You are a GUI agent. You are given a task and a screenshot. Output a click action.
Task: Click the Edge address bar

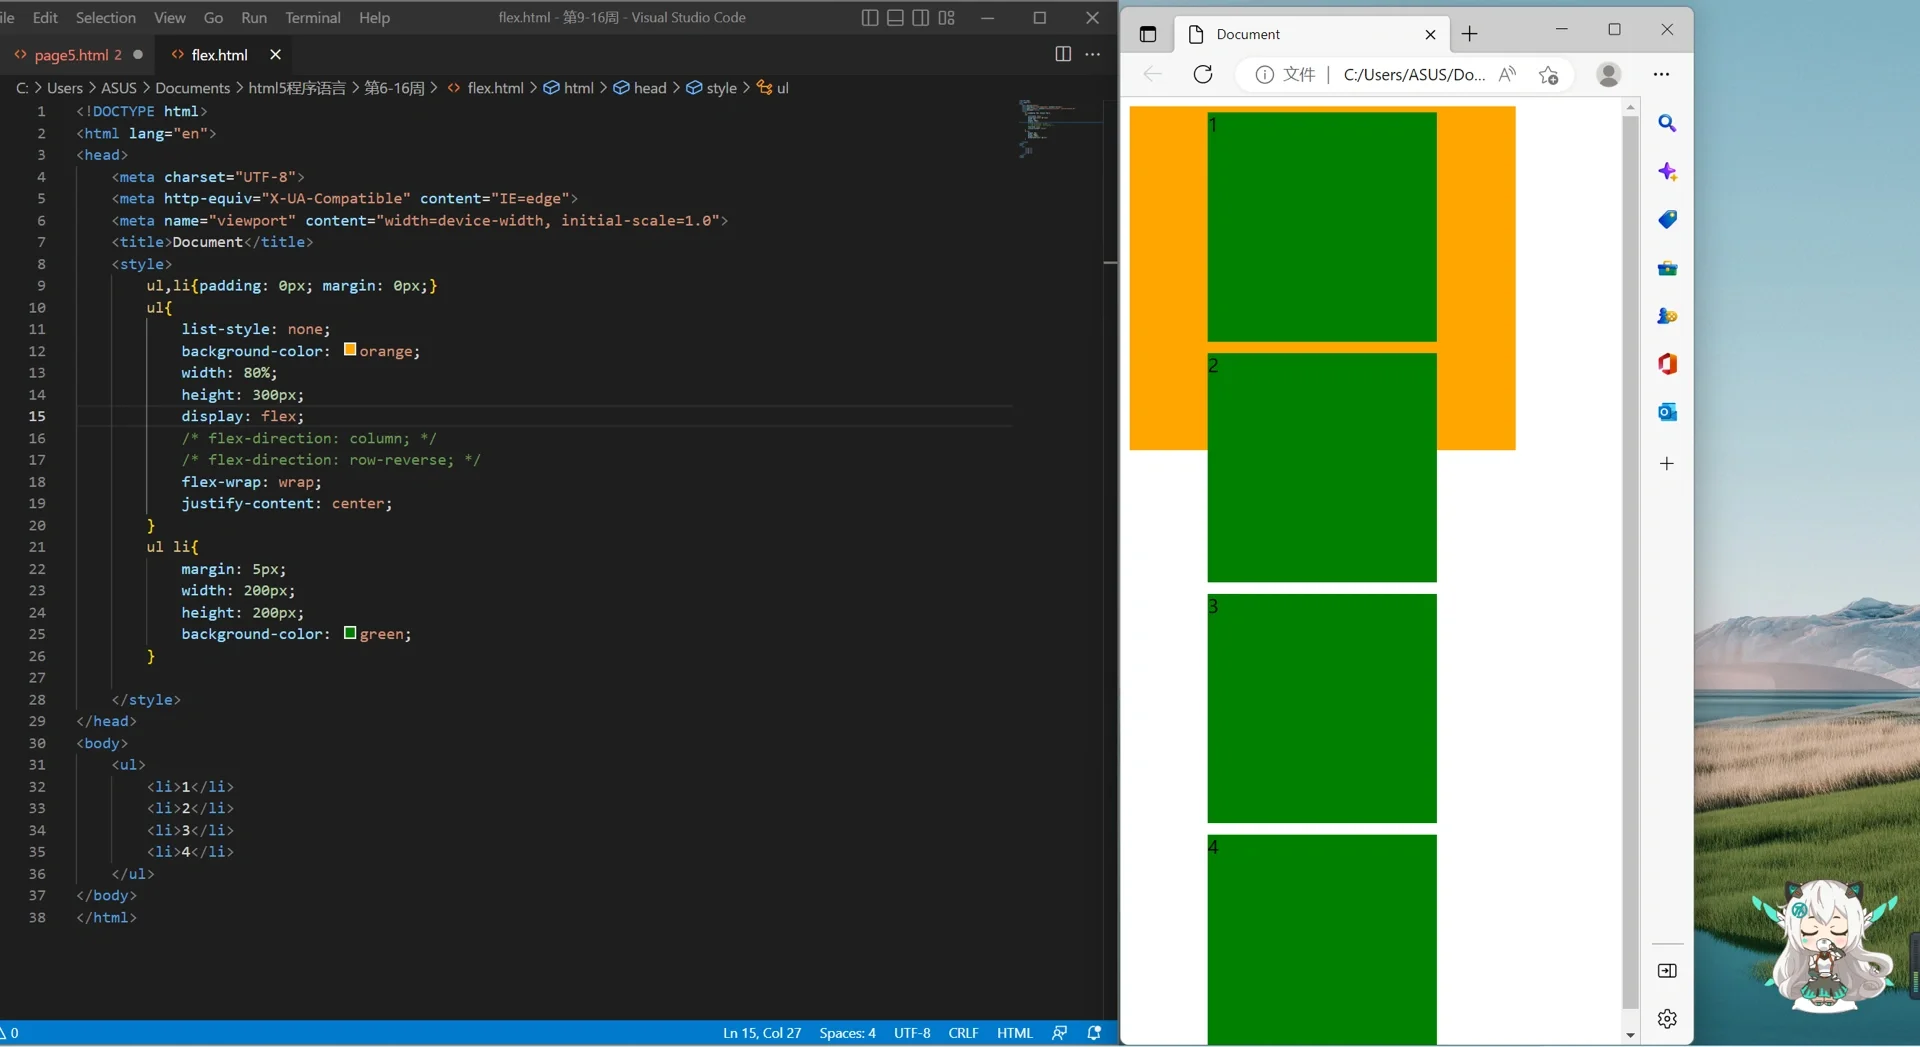(1413, 74)
